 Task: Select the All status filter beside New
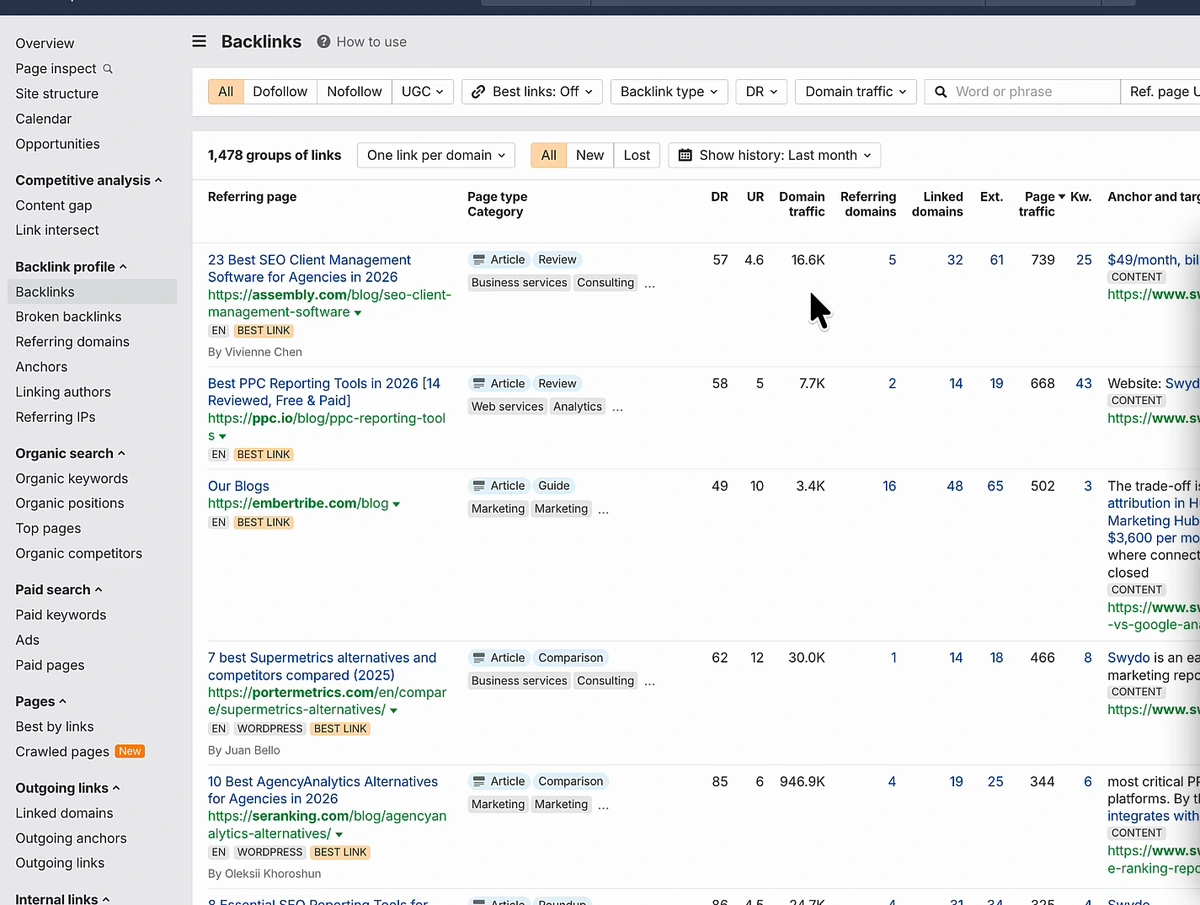coord(549,155)
